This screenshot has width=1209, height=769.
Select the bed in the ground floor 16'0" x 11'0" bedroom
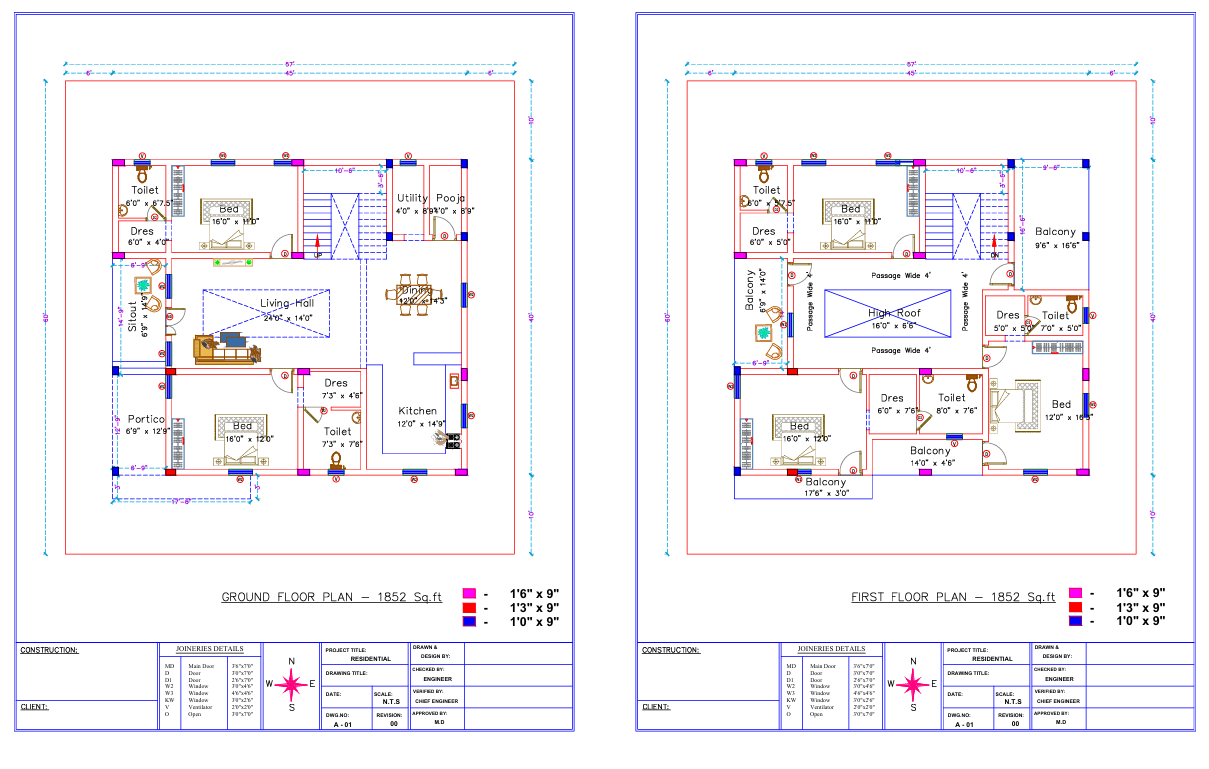click(x=229, y=222)
